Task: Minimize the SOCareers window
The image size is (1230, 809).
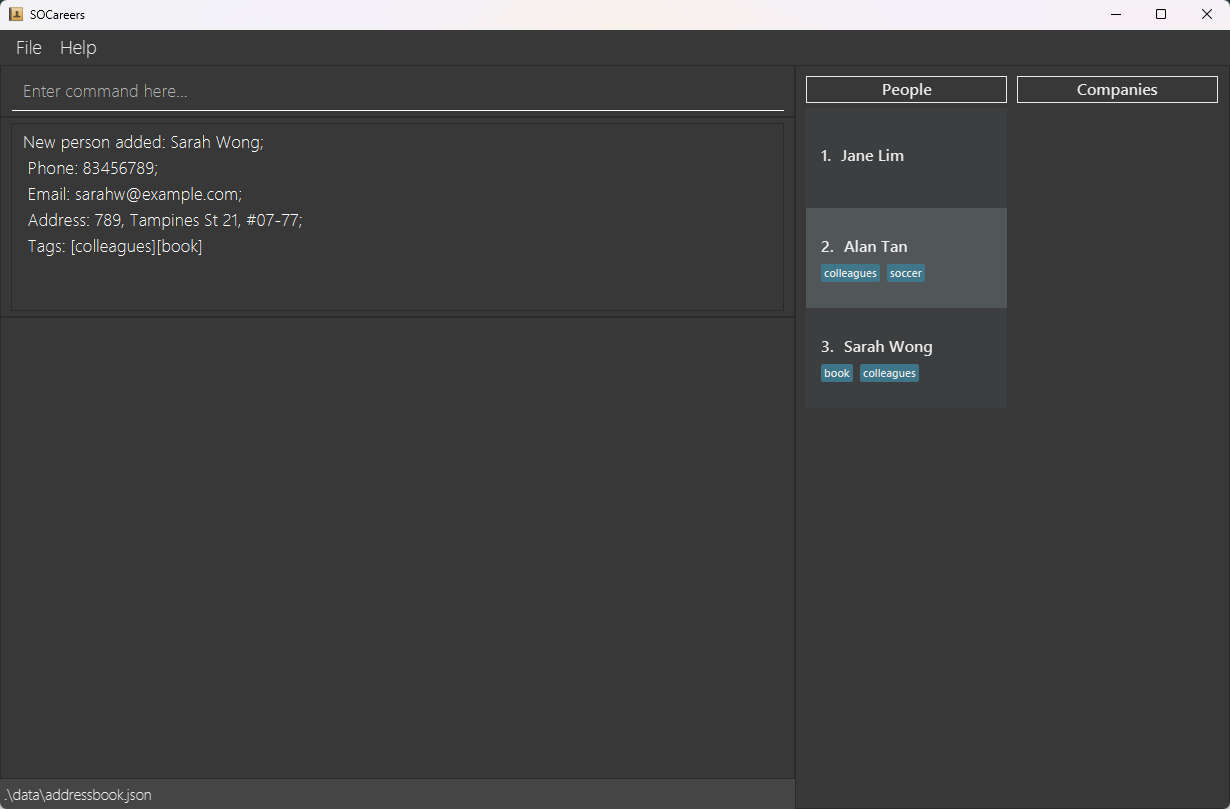Action: coord(1115,14)
